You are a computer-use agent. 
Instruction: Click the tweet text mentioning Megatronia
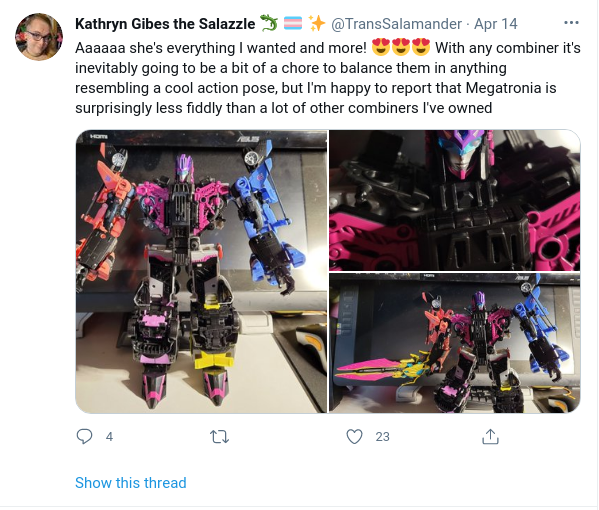[328, 78]
